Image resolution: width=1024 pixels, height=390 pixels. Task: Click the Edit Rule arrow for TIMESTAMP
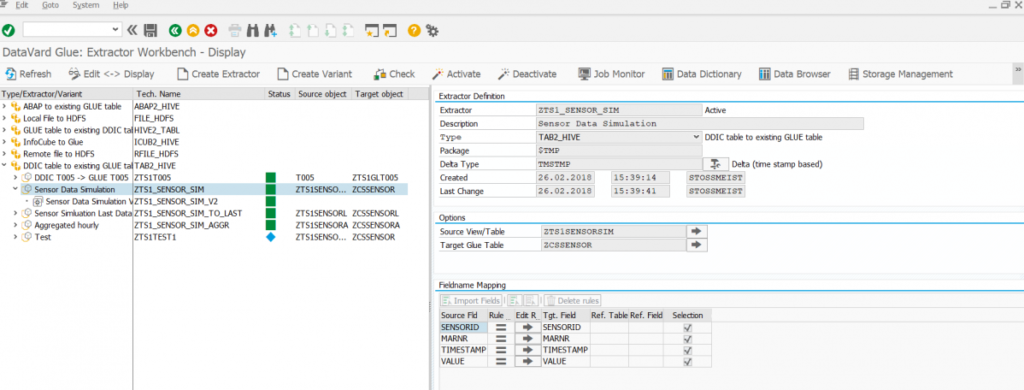[x=528, y=349]
